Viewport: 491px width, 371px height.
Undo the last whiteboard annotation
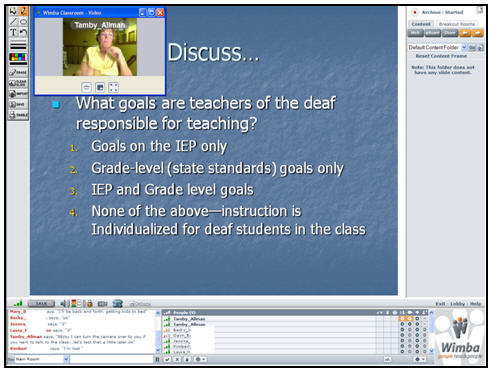pyautogui.click(x=23, y=32)
